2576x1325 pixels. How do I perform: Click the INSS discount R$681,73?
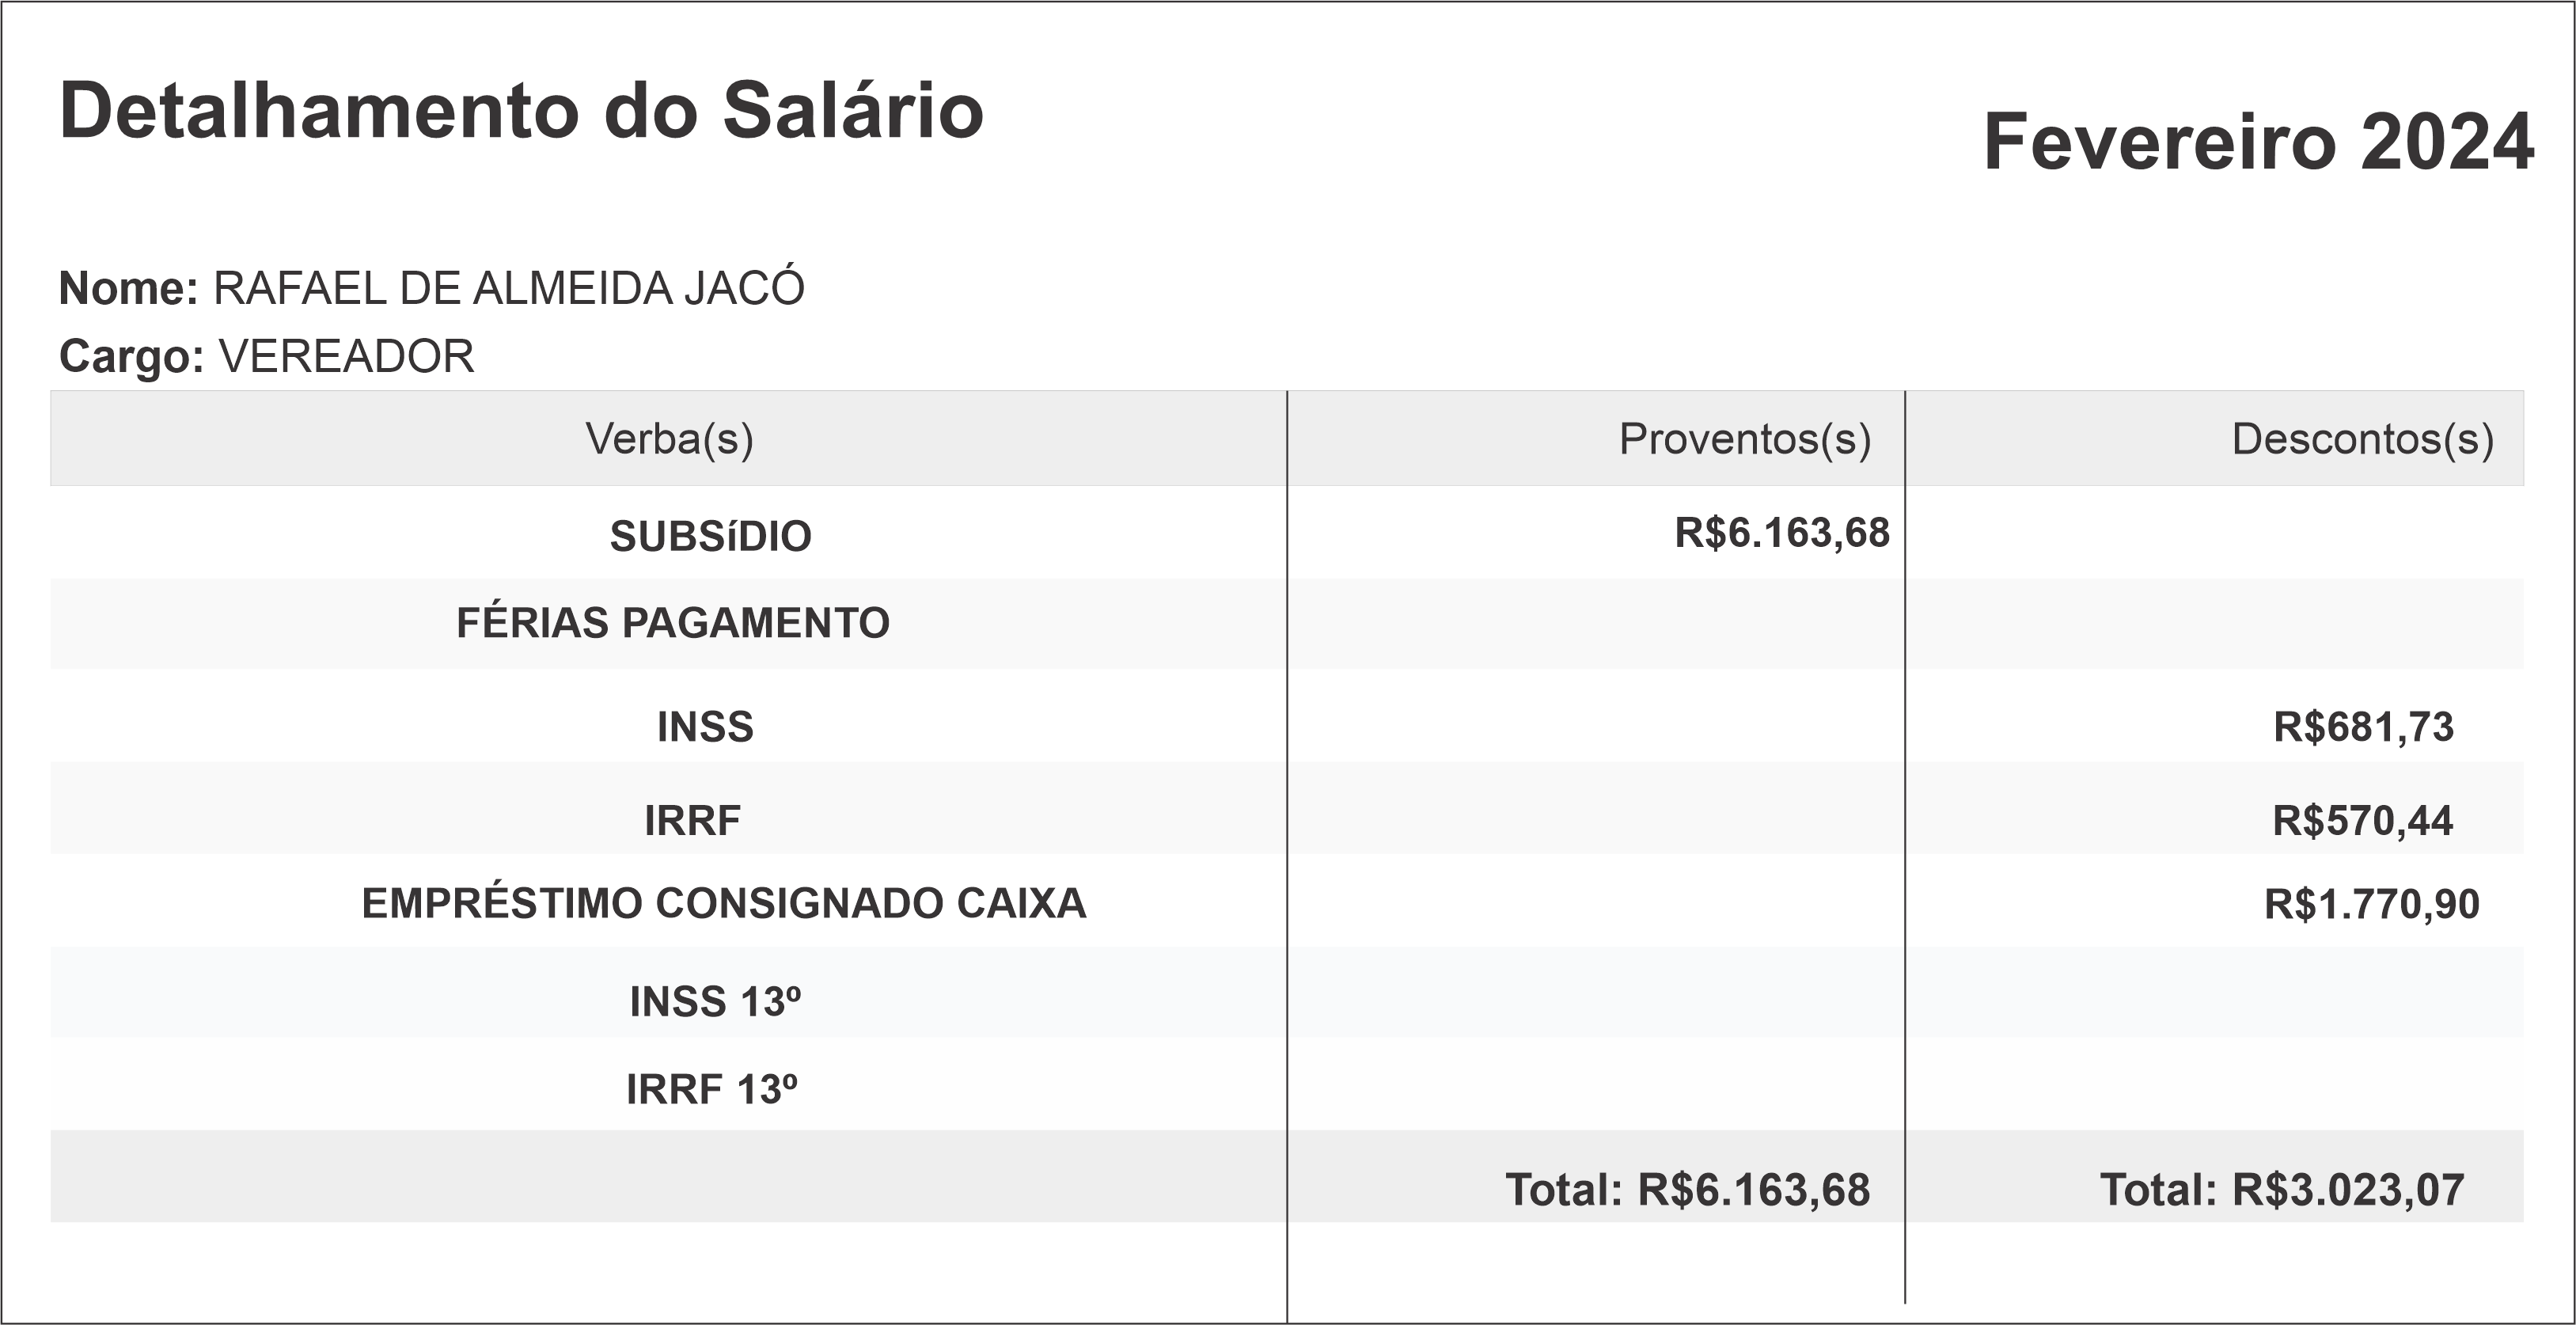2363,727
